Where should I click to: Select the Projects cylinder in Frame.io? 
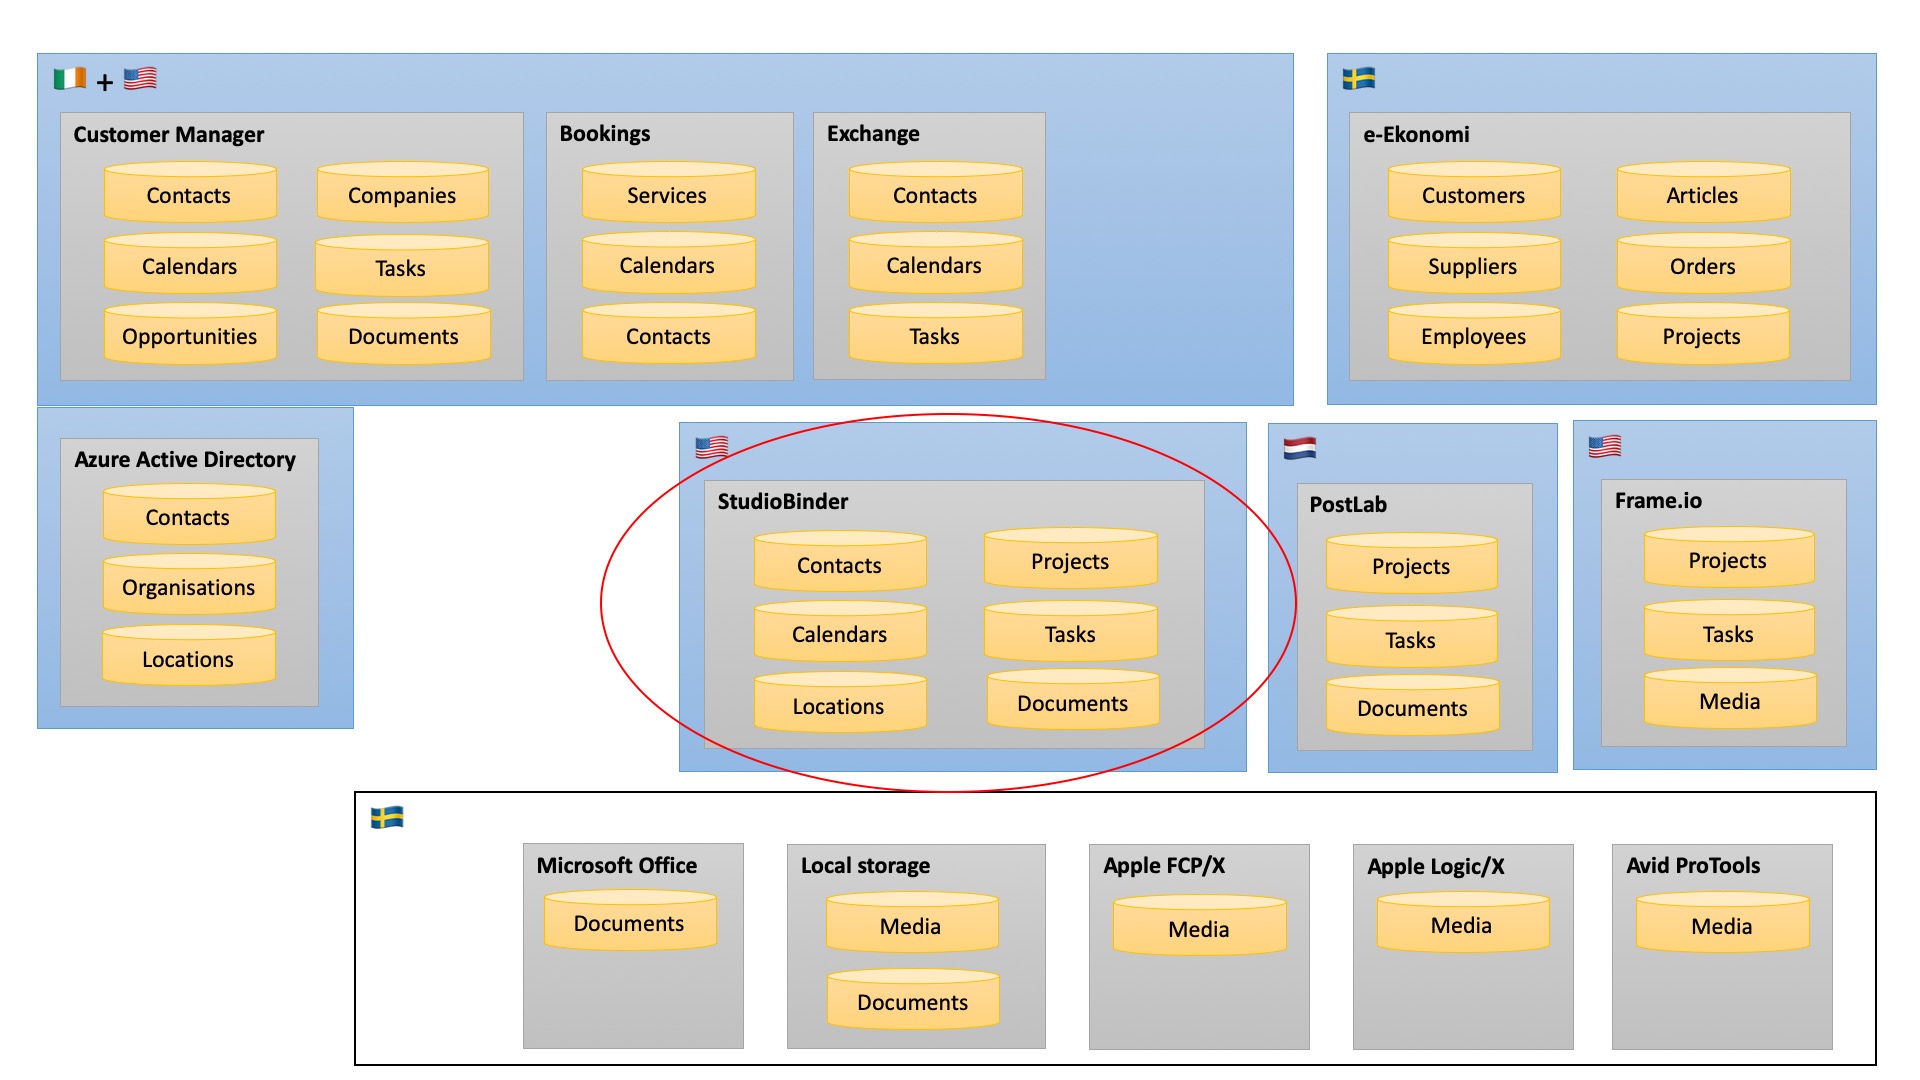pyautogui.click(x=1729, y=557)
